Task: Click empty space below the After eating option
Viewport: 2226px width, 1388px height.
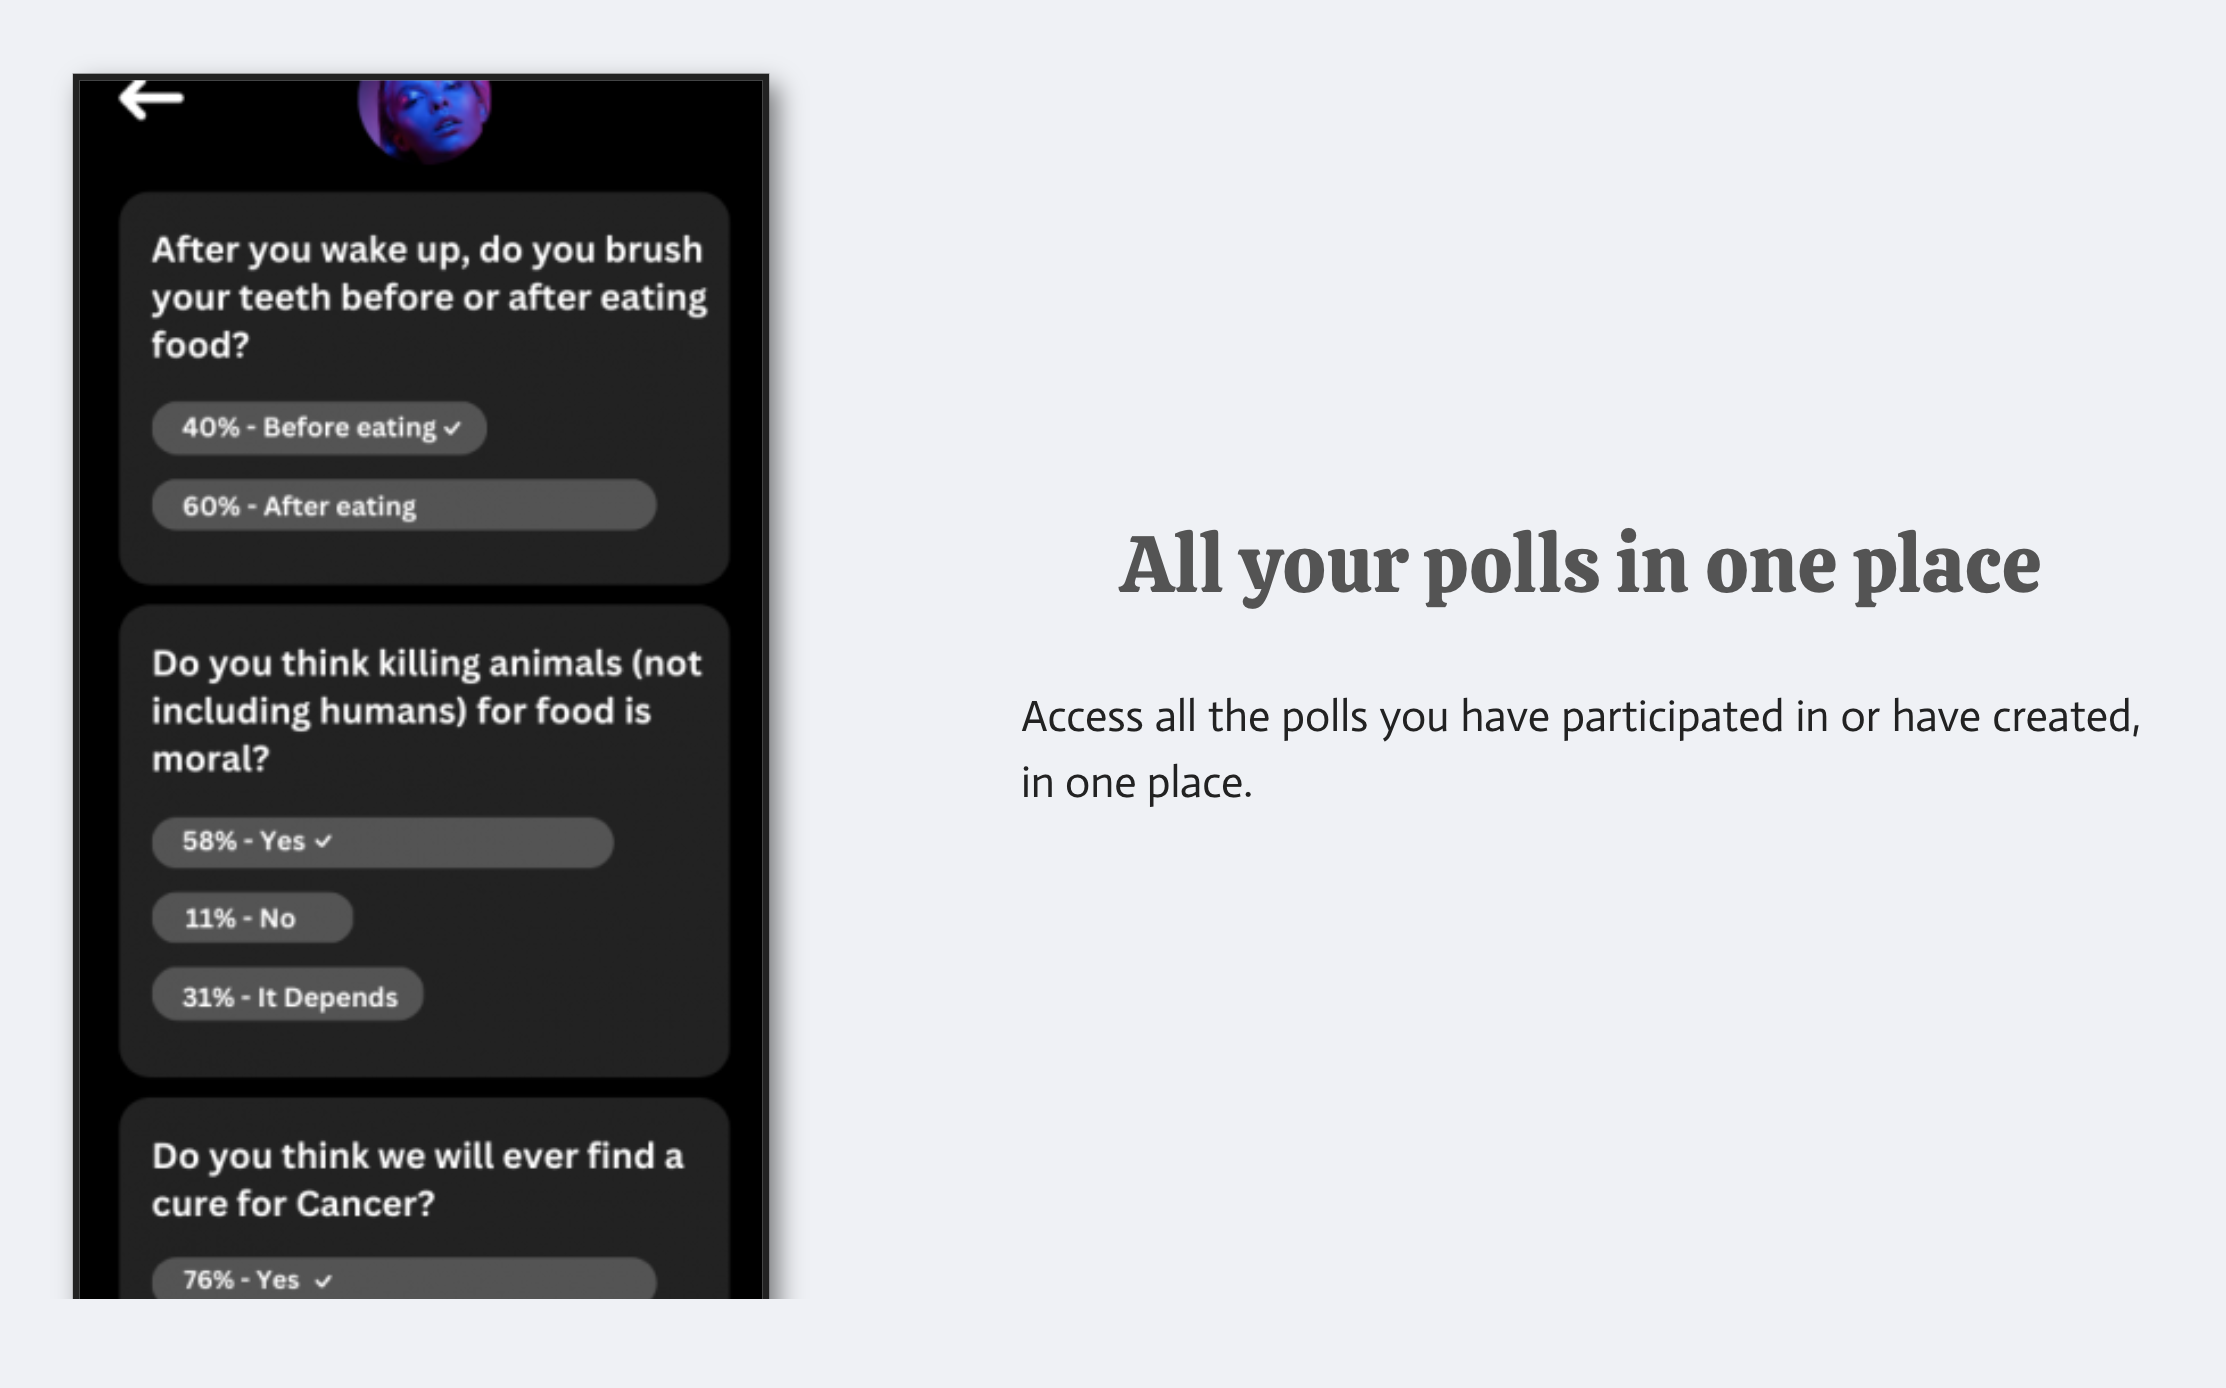Action: pyautogui.click(x=424, y=556)
